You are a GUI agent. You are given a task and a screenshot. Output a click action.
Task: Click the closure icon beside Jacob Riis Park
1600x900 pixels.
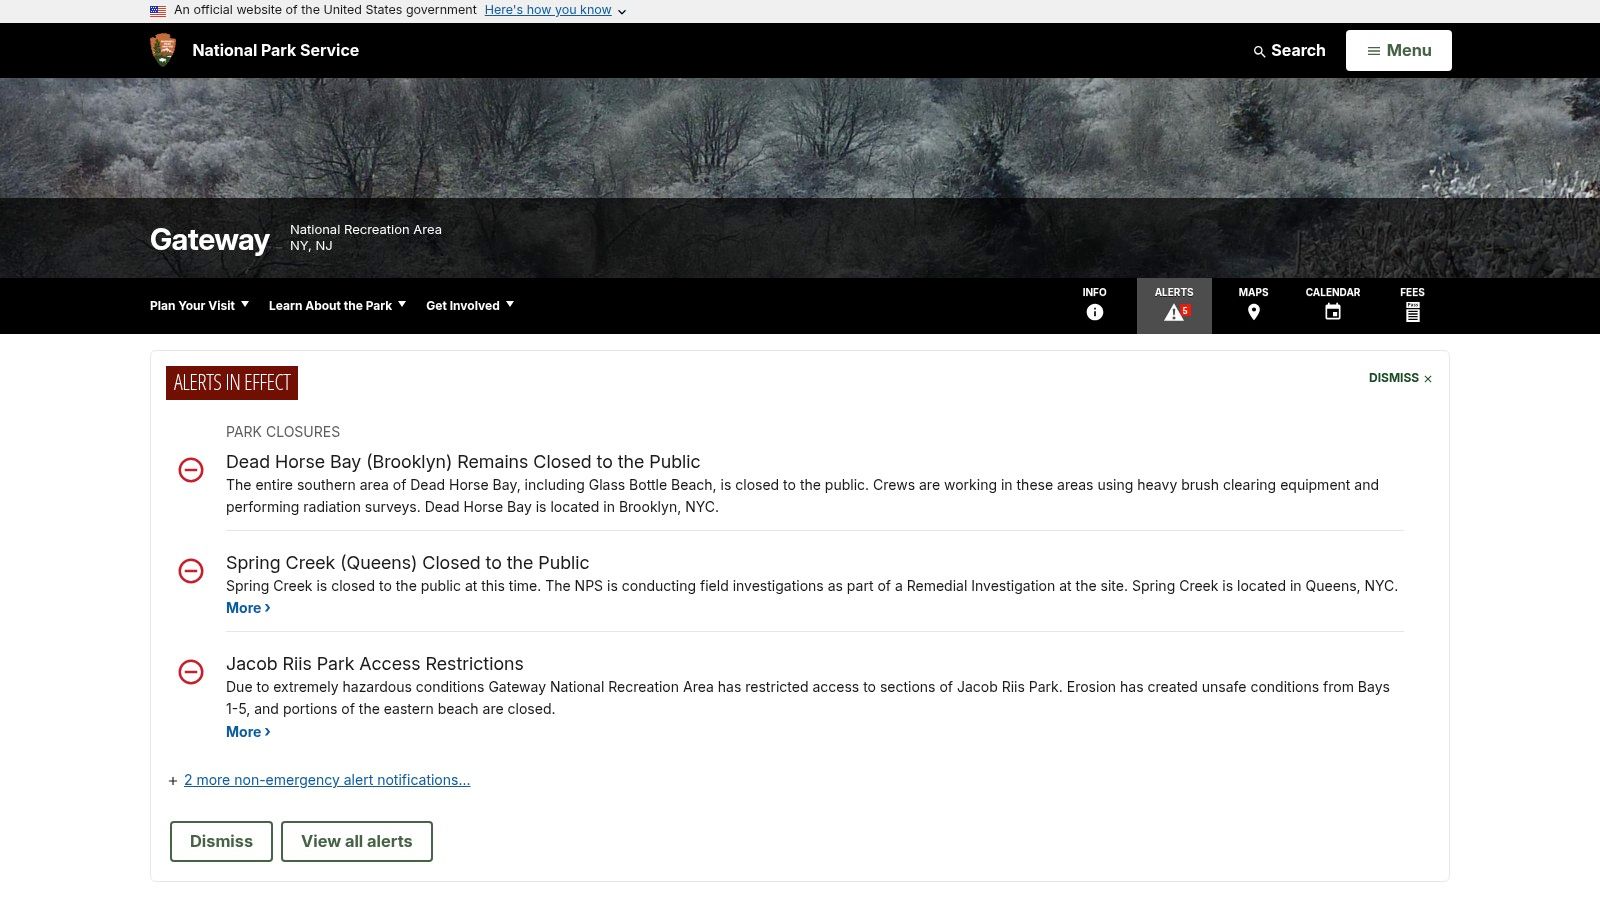point(191,672)
